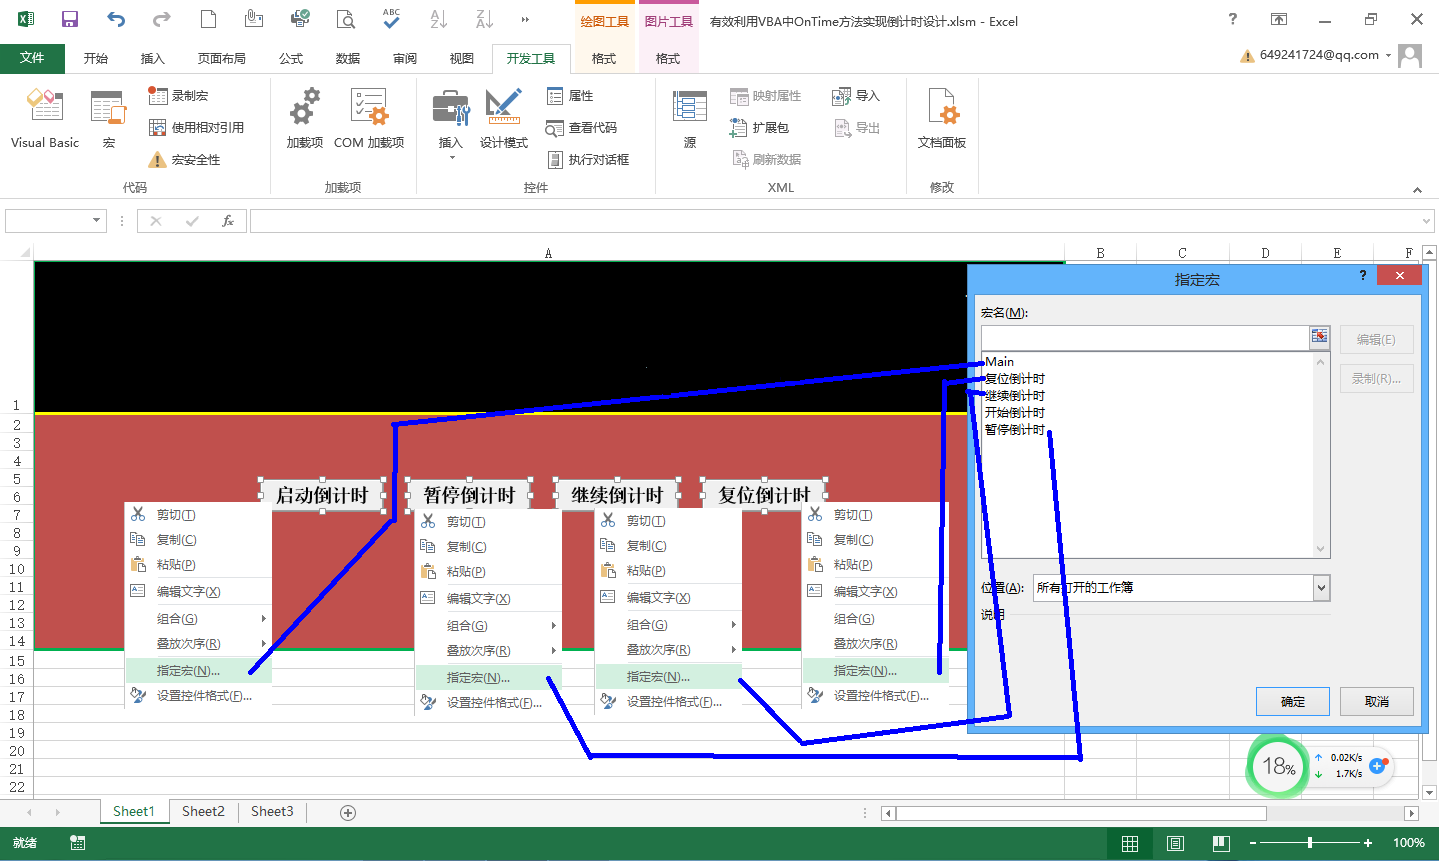Sort ascending A to Z
Image resolution: width=1439 pixels, height=861 pixels.
pyautogui.click(x=438, y=19)
